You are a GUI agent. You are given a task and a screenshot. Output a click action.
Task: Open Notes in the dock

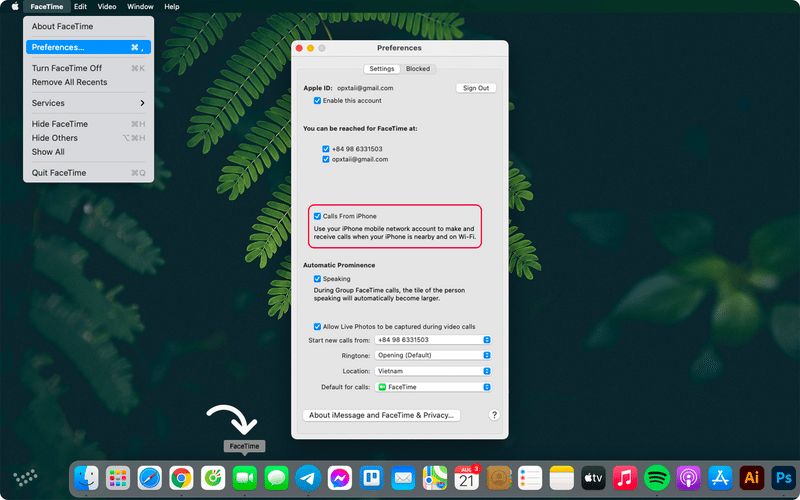click(562, 478)
